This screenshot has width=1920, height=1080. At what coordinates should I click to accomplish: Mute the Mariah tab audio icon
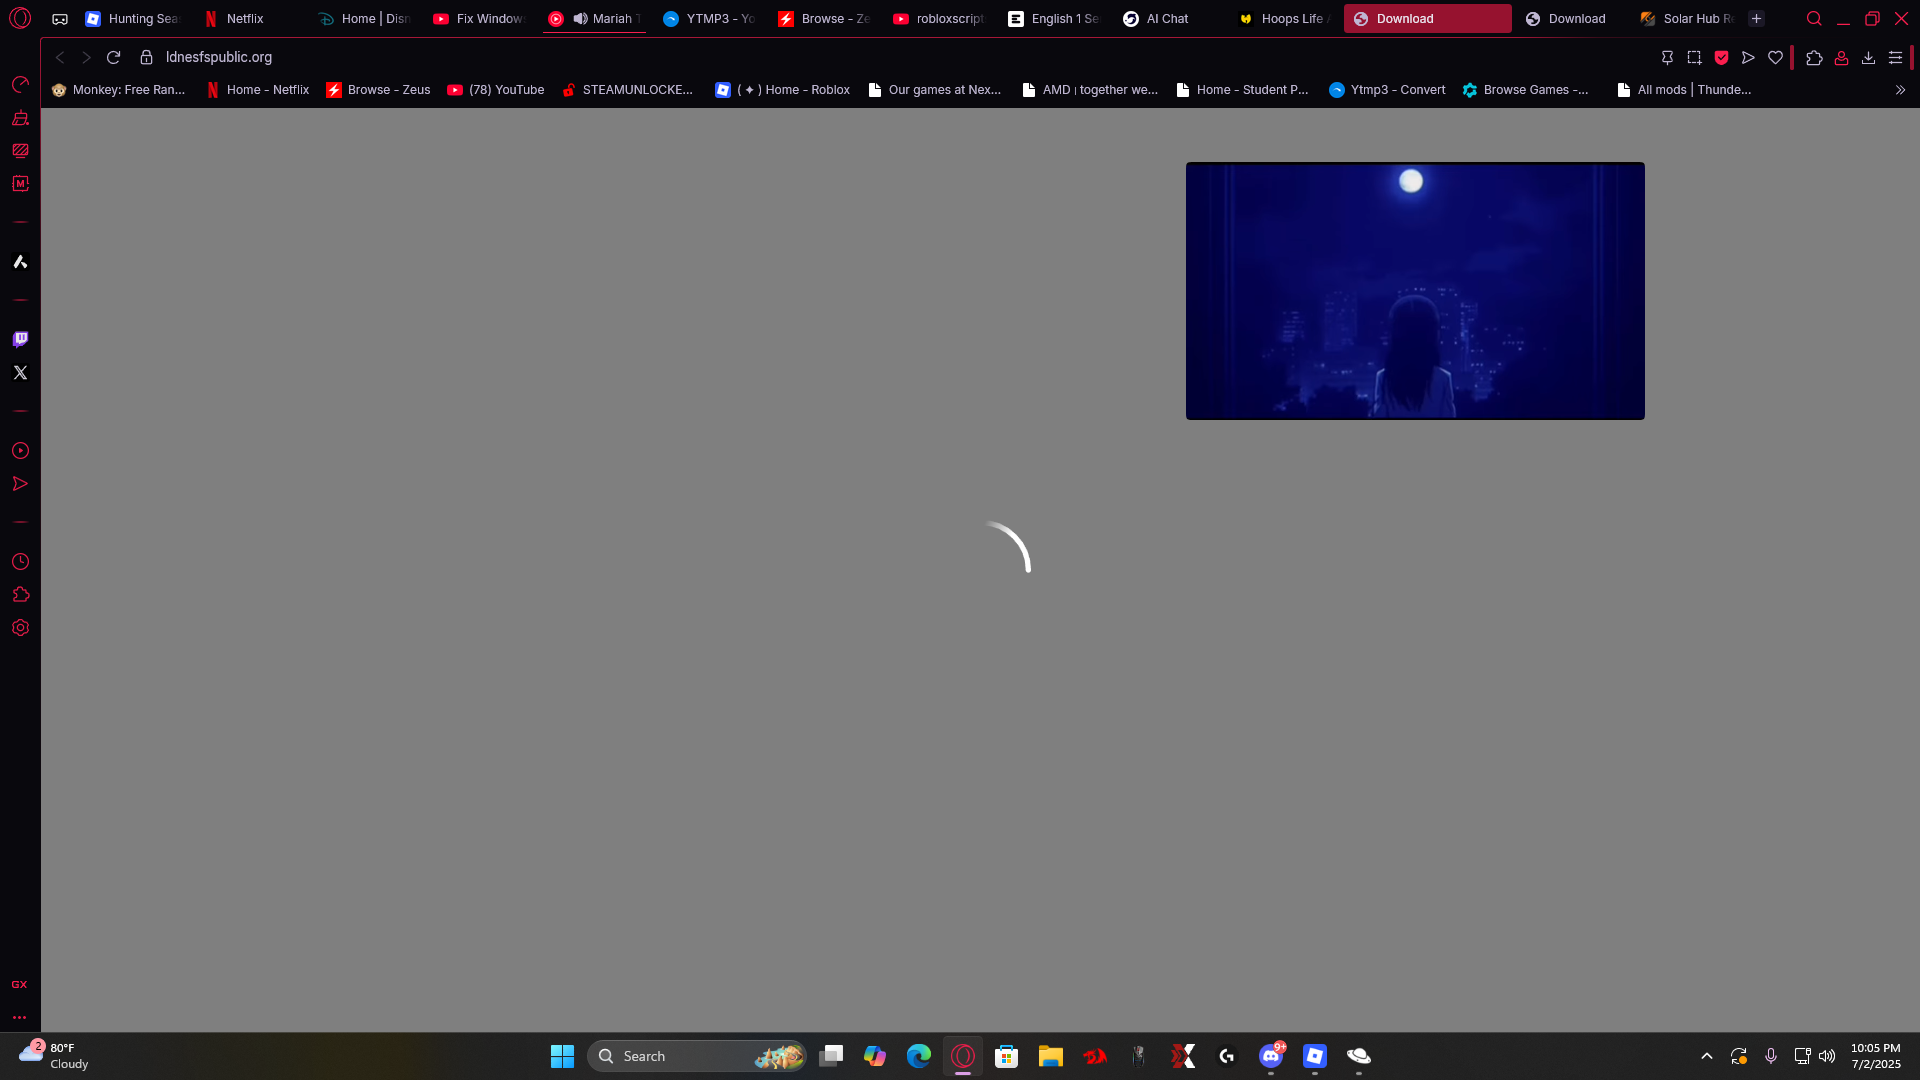tap(580, 19)
